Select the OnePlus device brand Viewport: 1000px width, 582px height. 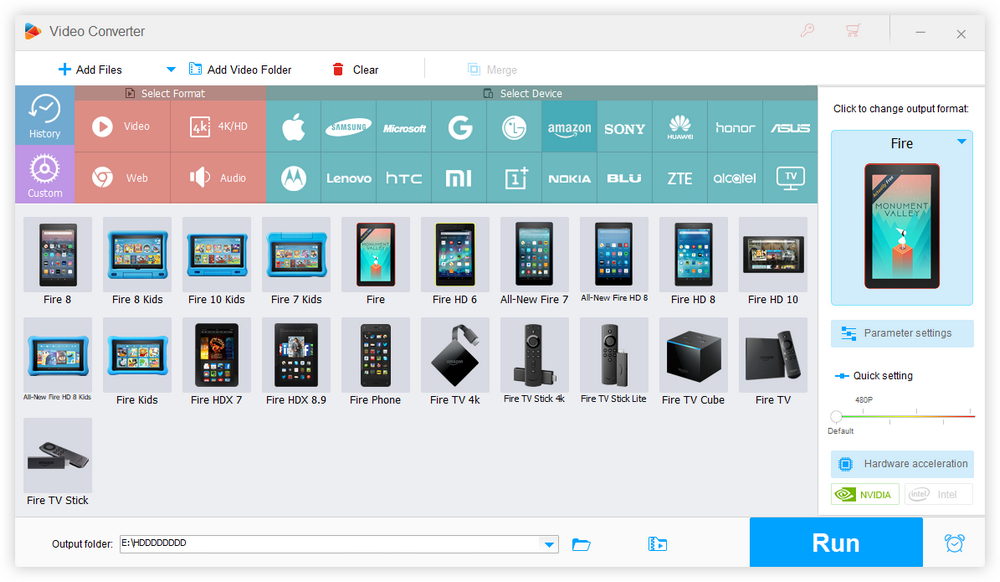pos(514,178)
